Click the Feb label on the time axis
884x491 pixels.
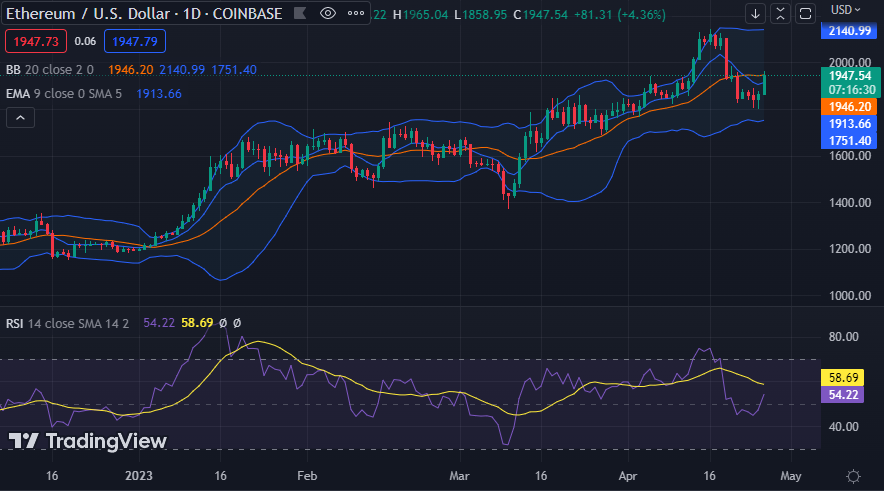pos(307,476)
